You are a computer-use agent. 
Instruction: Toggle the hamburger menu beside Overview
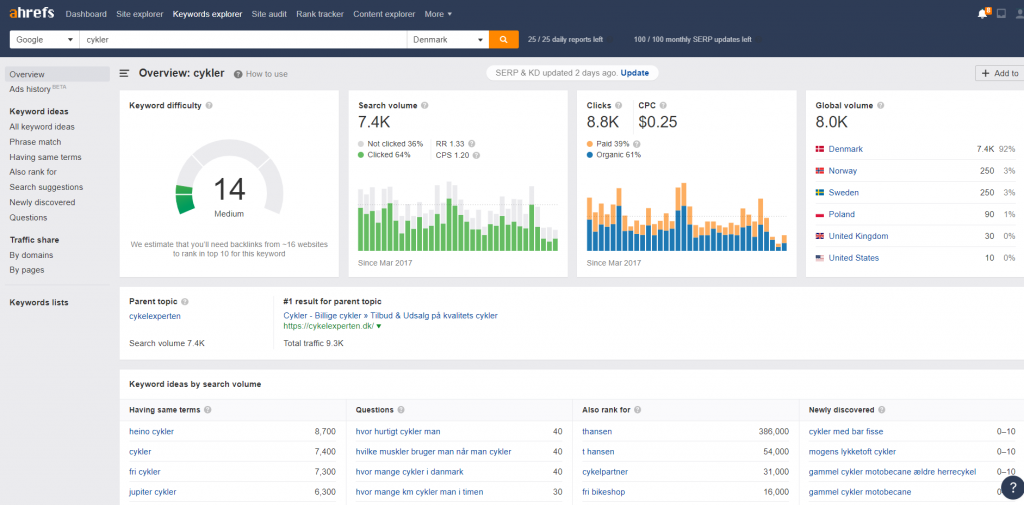click(x=124, y=74)
